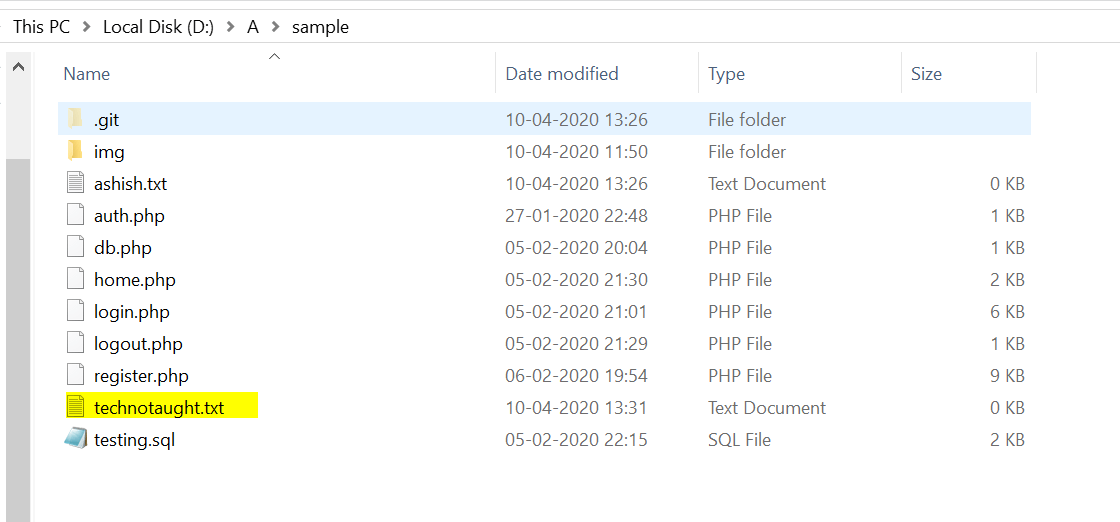Click the sort arrow above the Name column

point(274,56)
